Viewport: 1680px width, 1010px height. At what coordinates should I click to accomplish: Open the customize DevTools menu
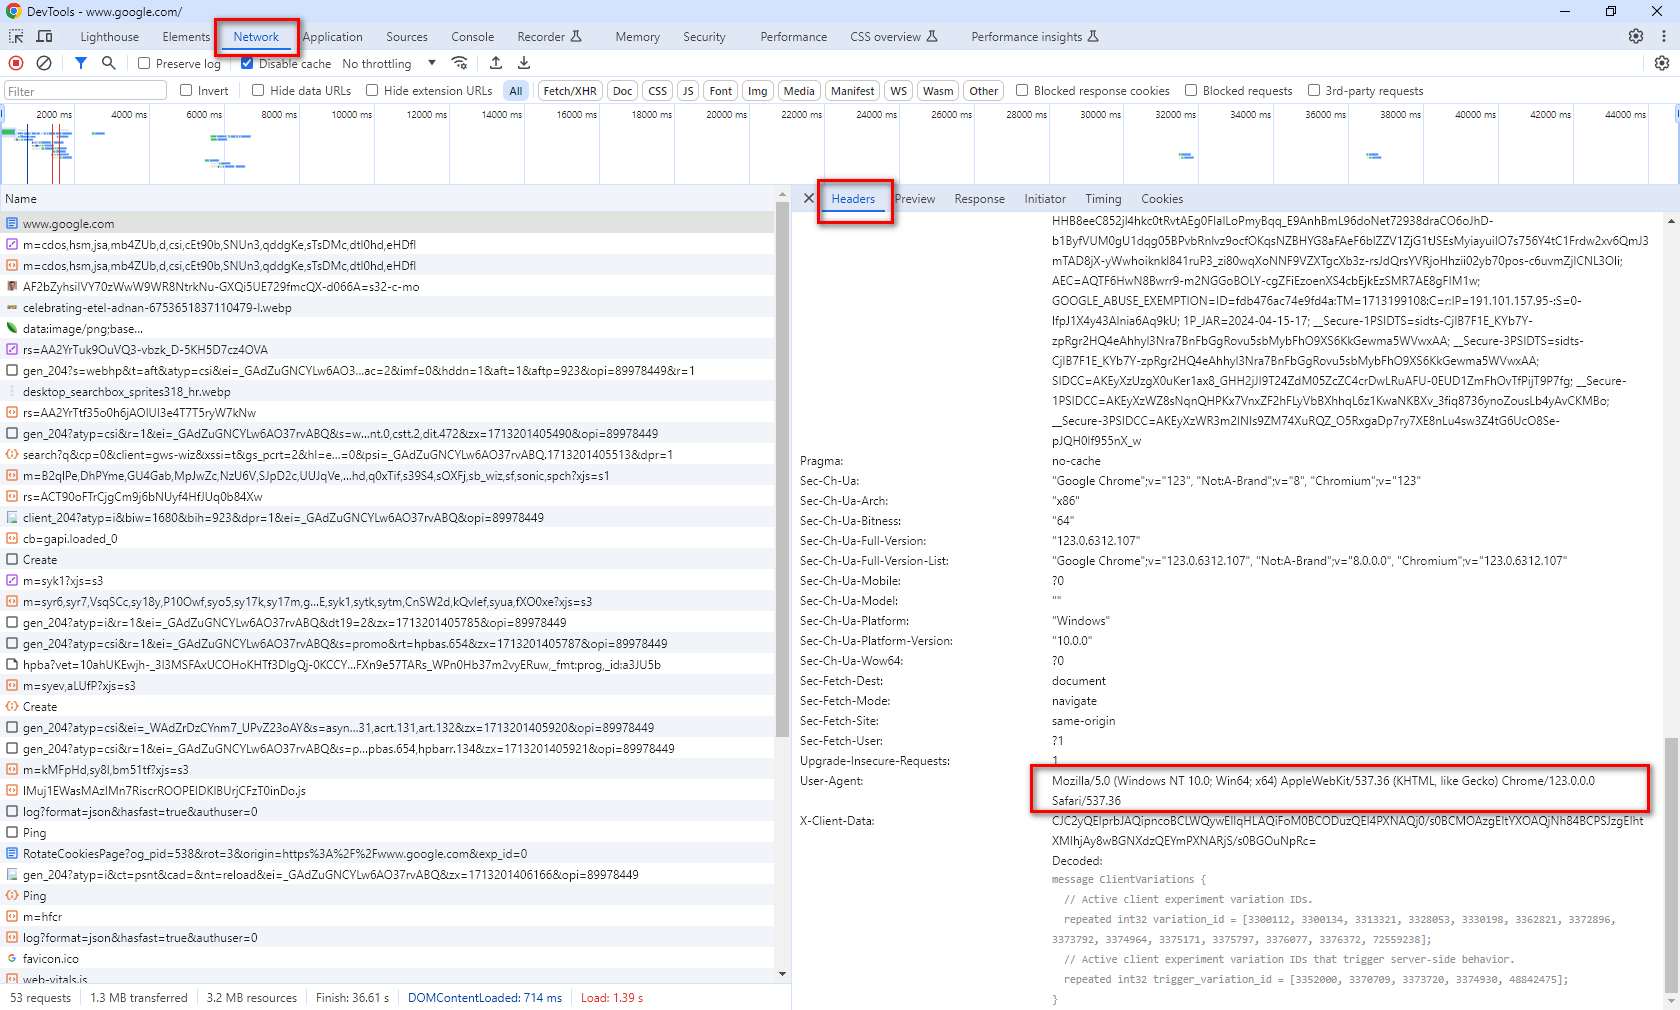1662,35
